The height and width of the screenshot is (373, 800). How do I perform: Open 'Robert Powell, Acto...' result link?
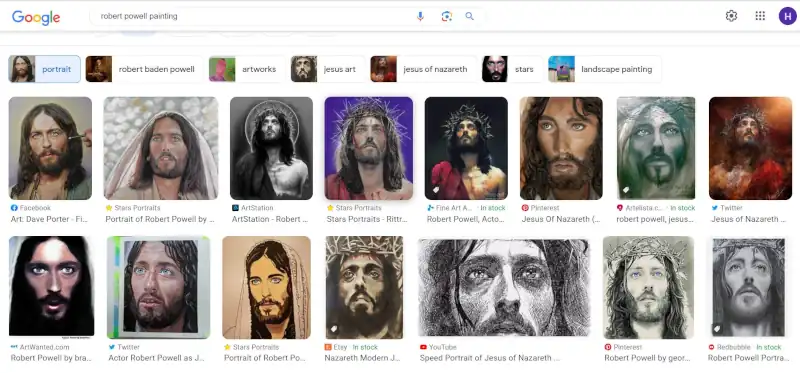coord(465,219)
